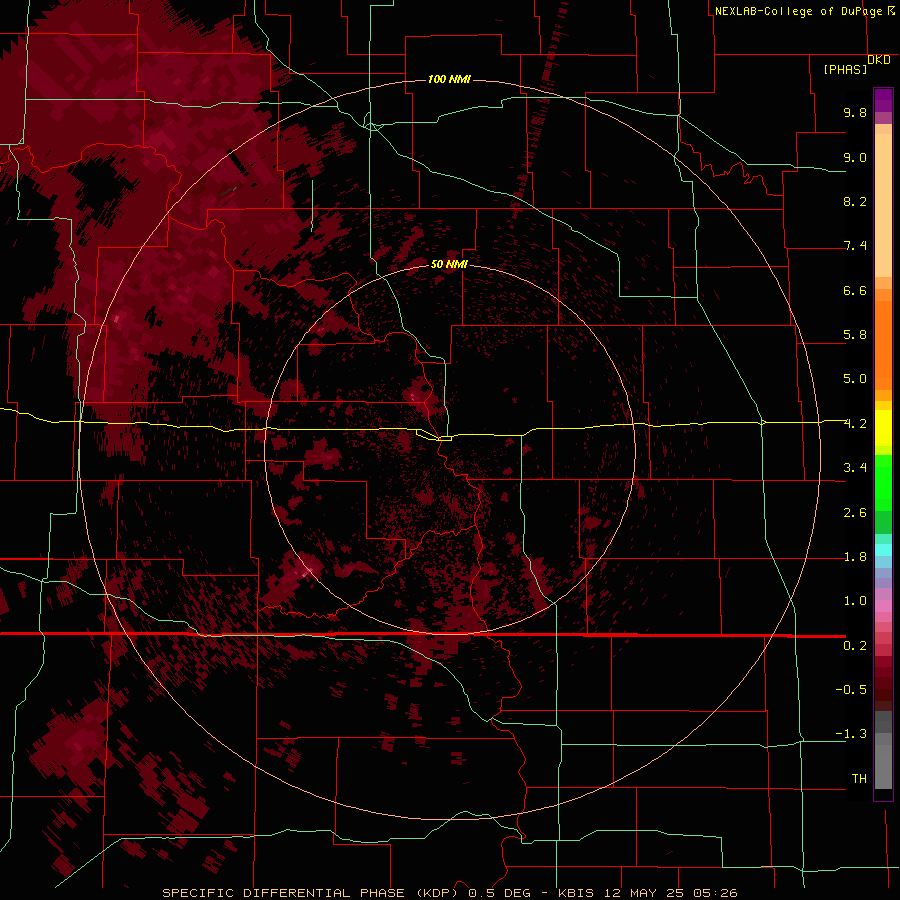Click the 1.8 scale label
The image size is (900, 900).
pos(855,557)
